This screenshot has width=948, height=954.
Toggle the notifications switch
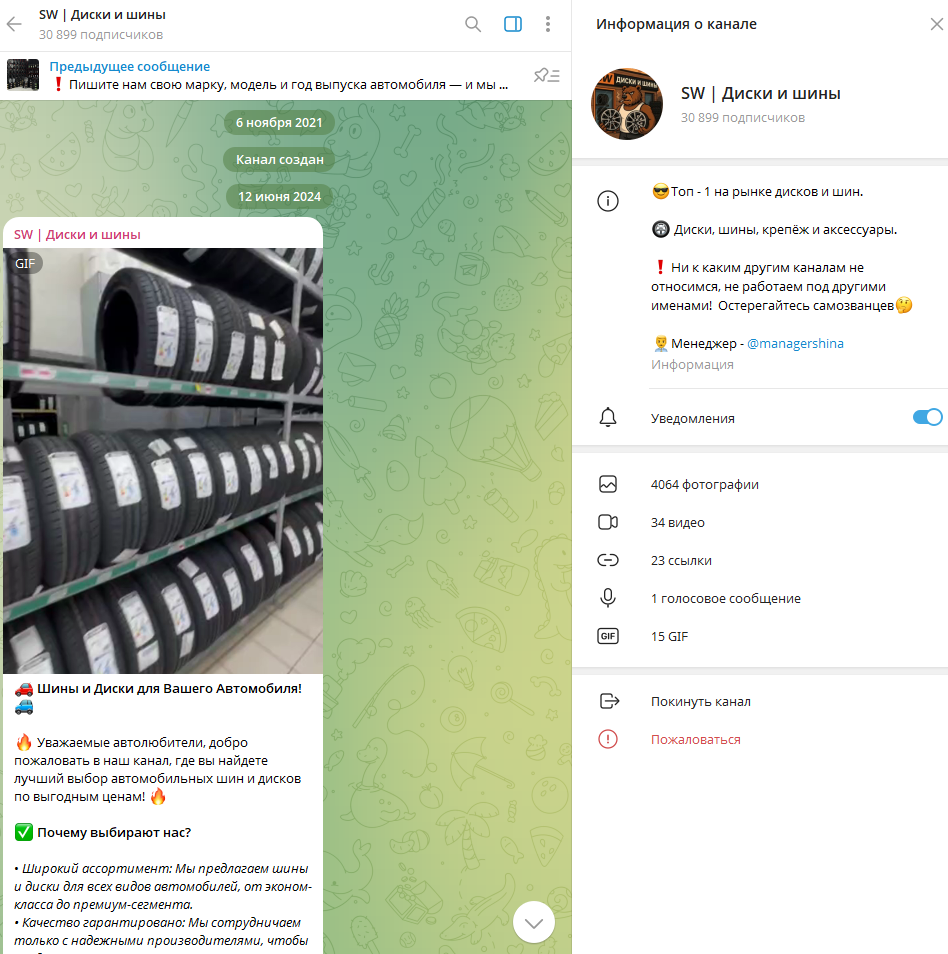pyautogui.click(x=927, y=418)
